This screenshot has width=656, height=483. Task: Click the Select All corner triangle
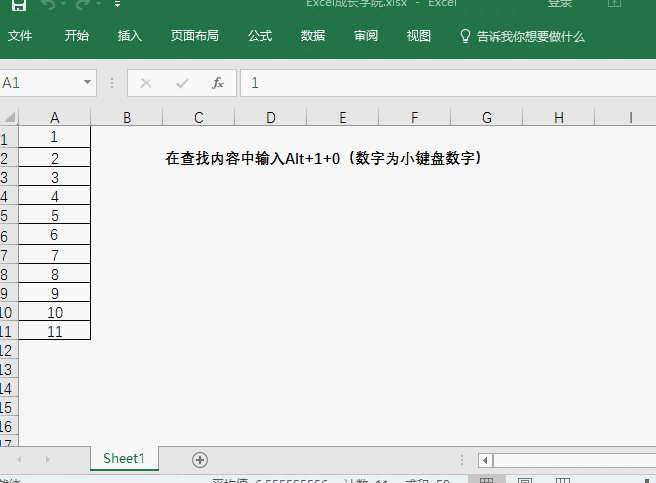[x=9, y=117]
